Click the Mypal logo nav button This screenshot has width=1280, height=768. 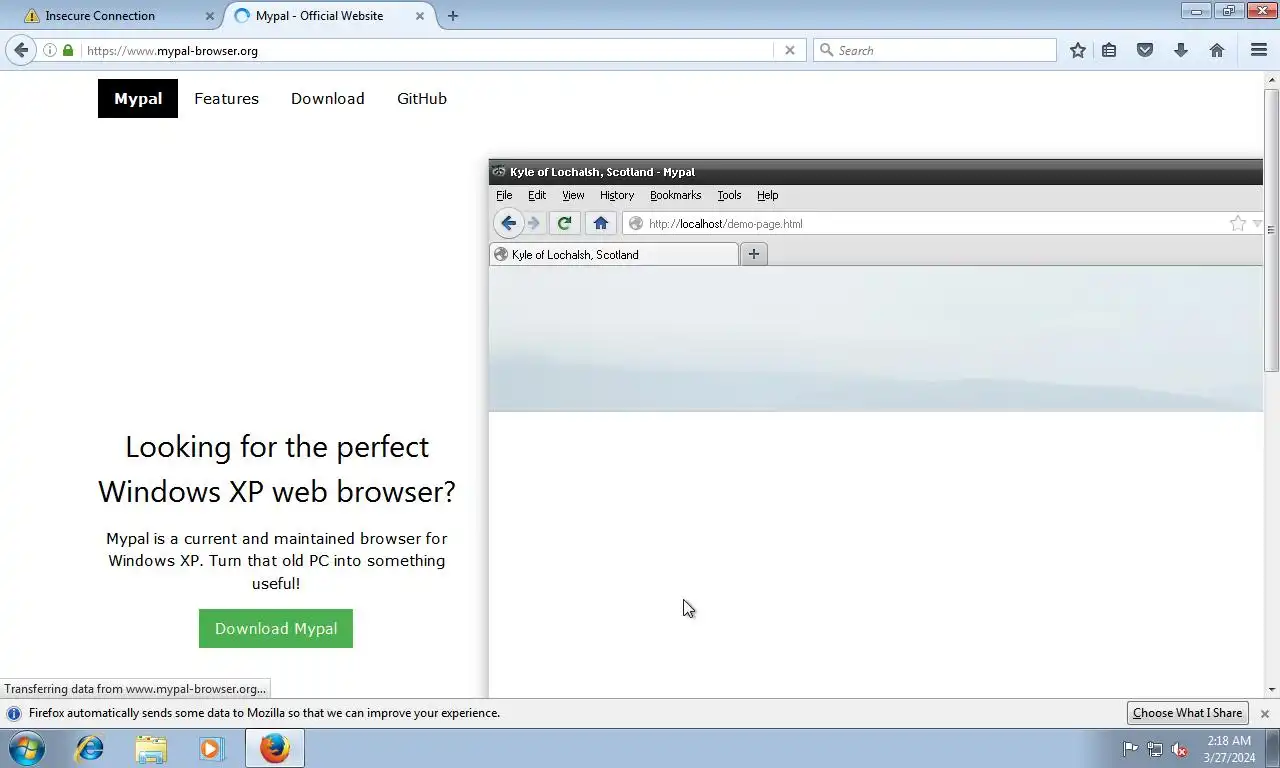coord(138,98)
